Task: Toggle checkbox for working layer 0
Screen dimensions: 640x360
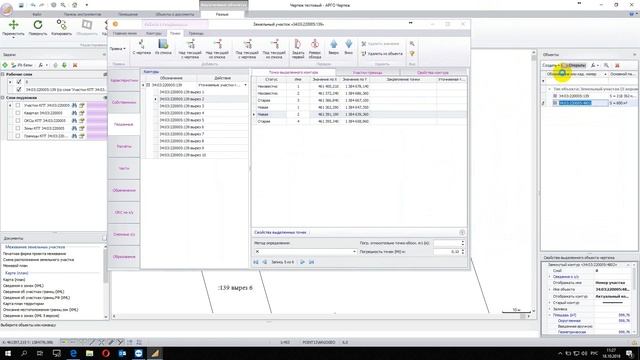Action: (19, 82)
